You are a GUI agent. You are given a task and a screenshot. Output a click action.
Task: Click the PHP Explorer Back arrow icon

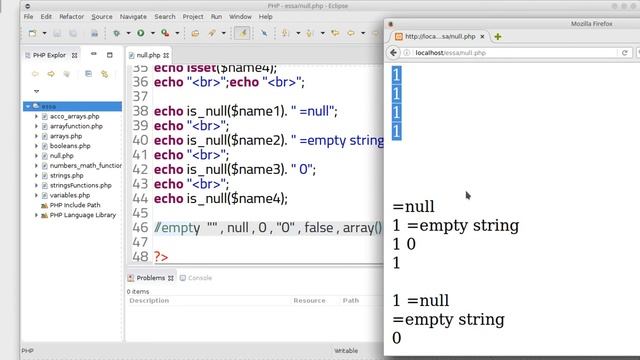pos(35,74)
